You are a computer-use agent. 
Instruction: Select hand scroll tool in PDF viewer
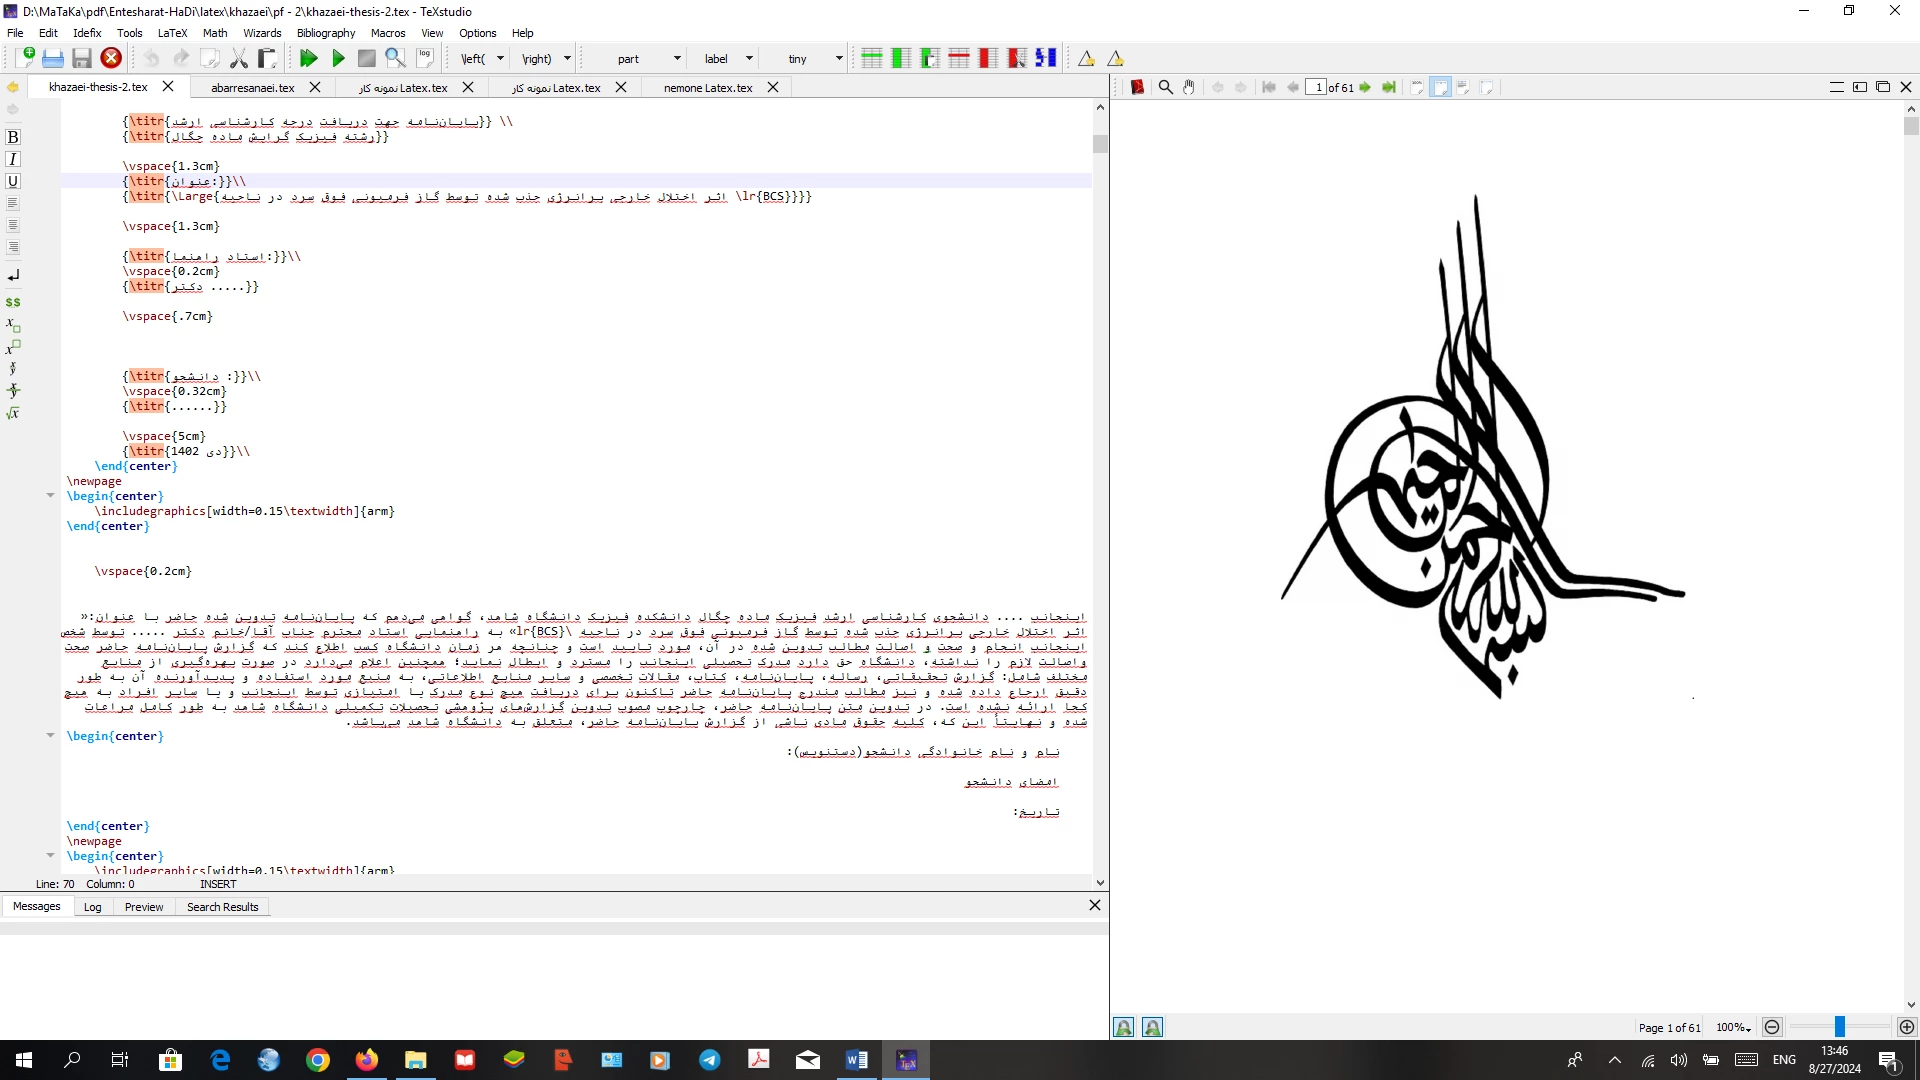click(x=1189, y=87)
